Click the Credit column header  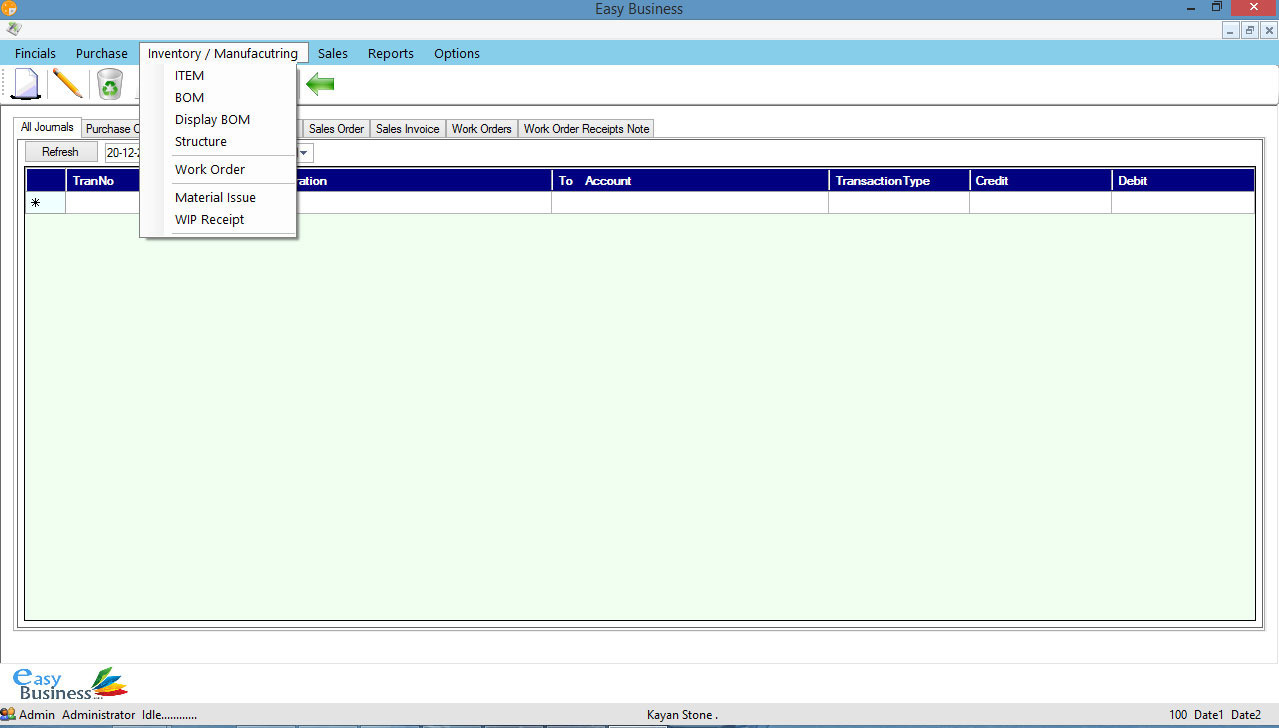coord(1040,181)
